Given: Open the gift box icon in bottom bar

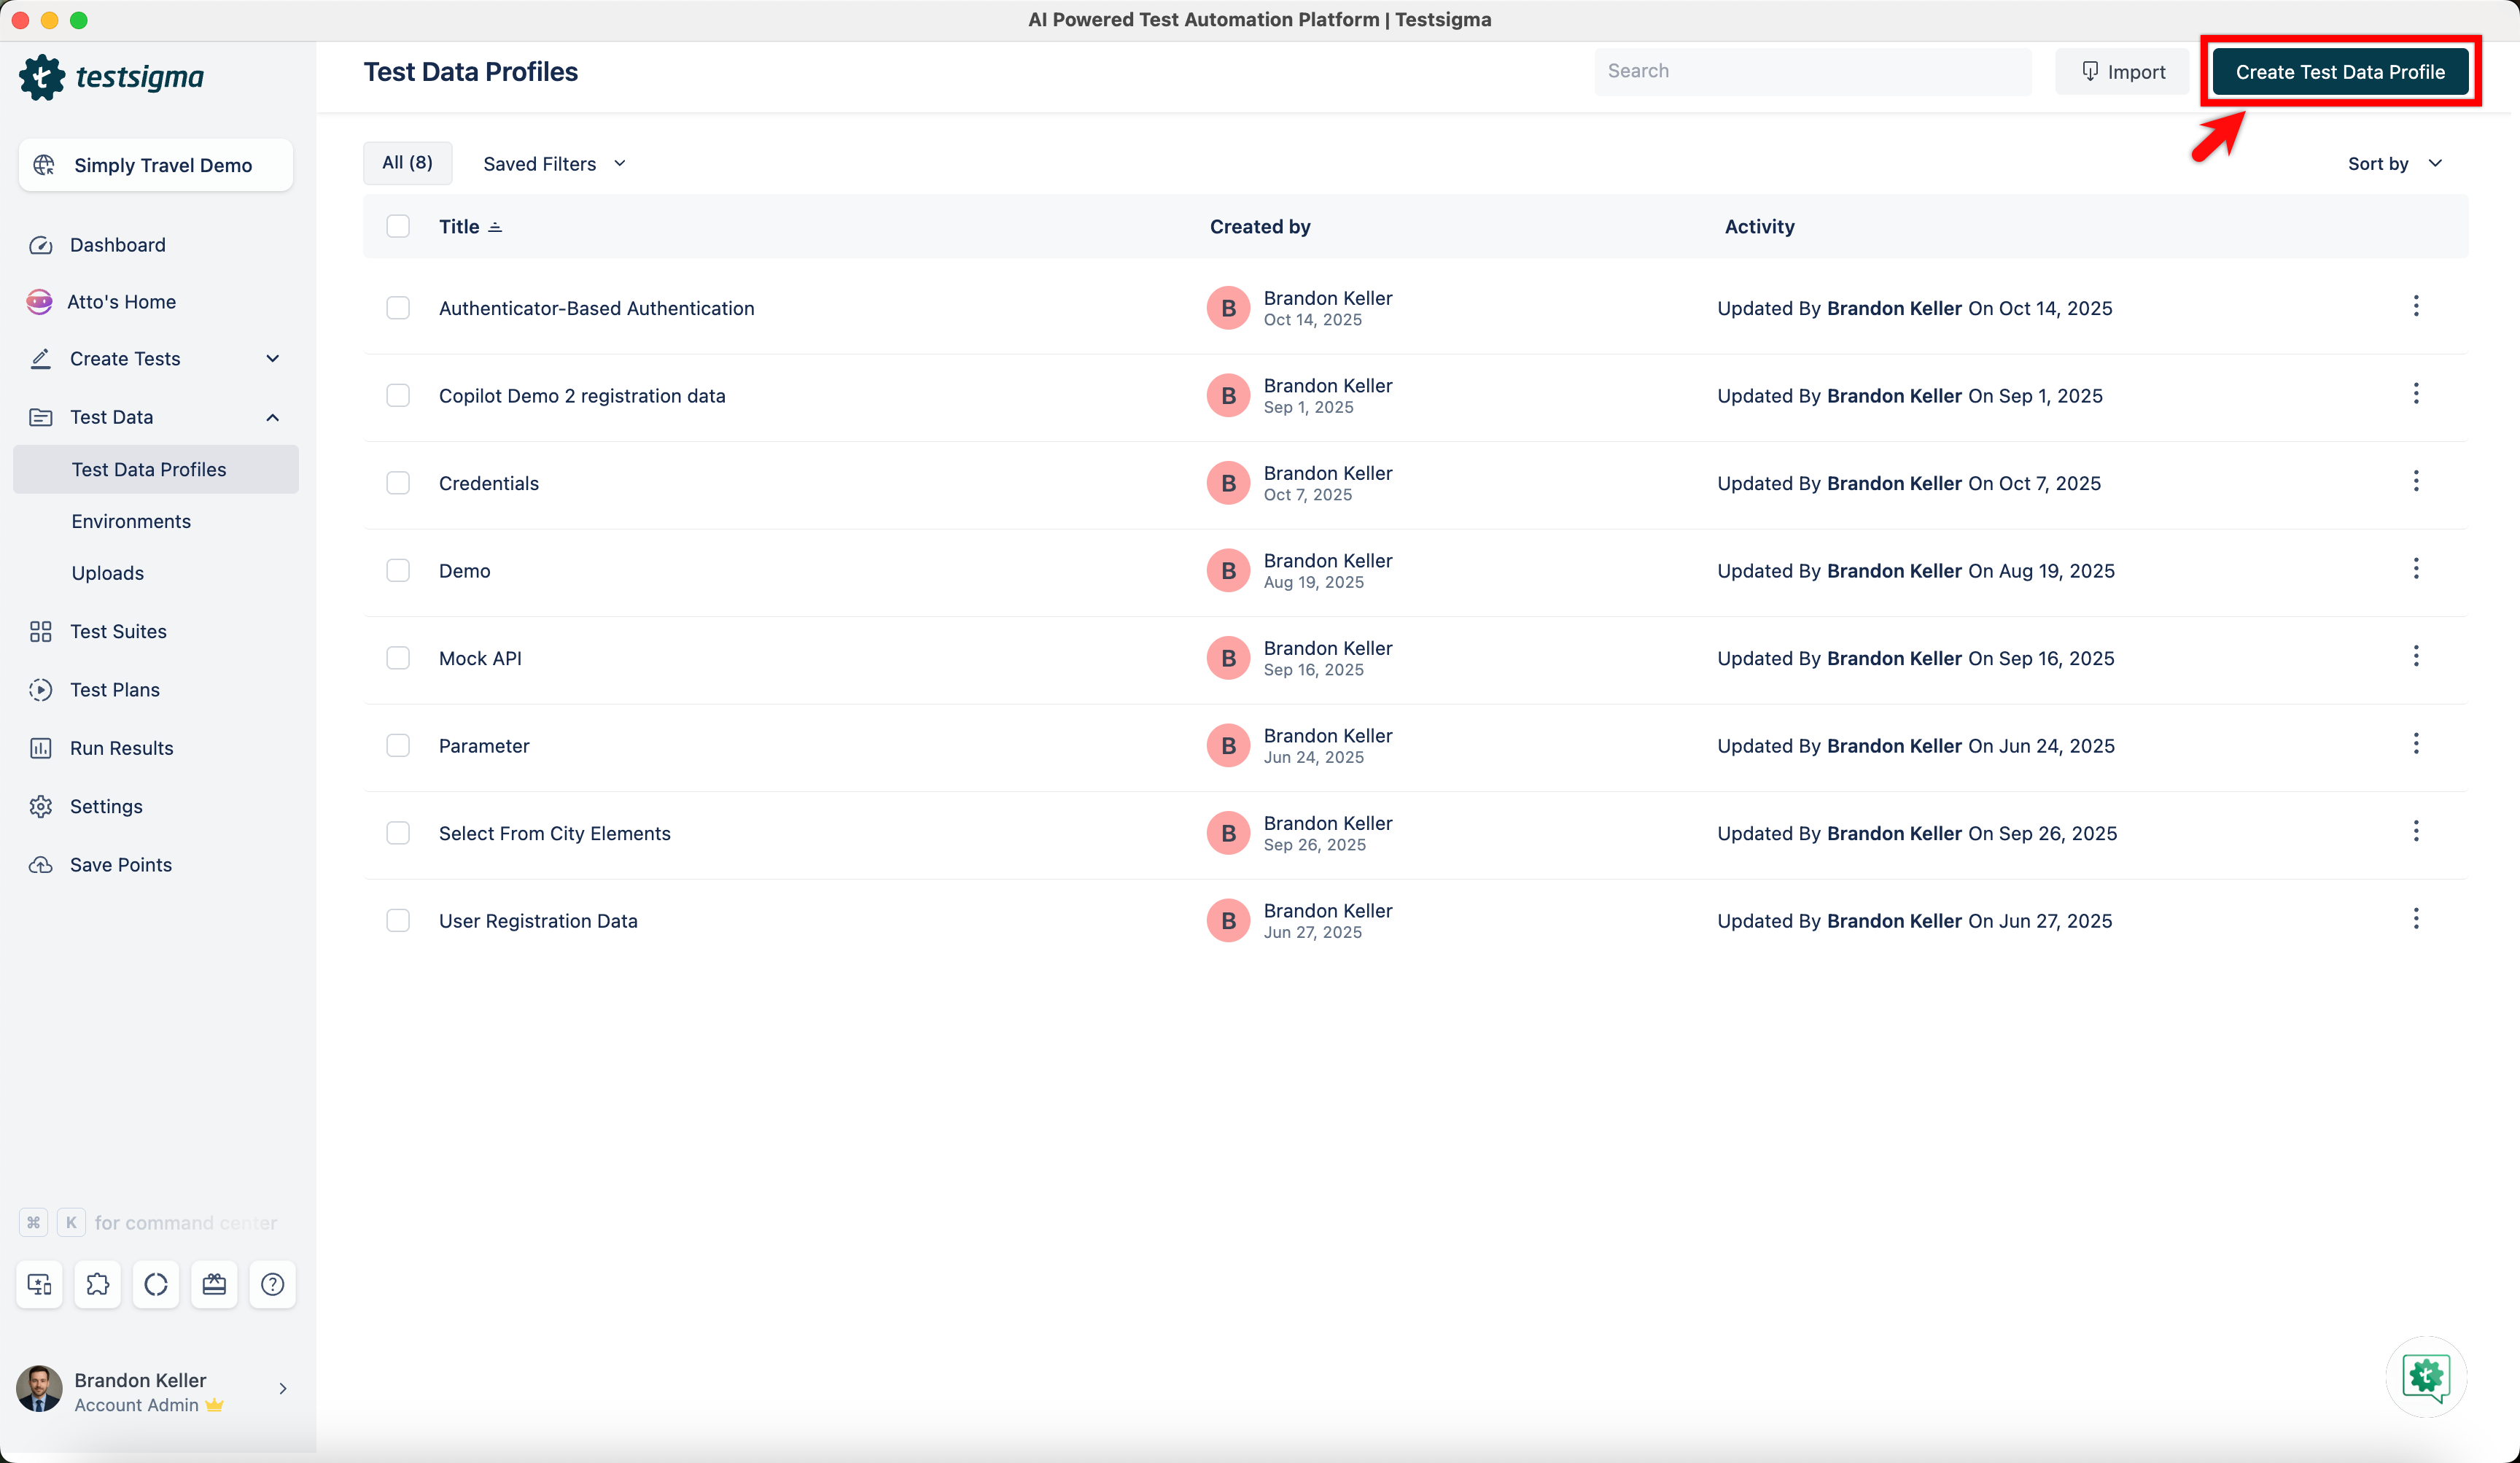Looking at the screenshot, I should click(x=214, y=1284).
